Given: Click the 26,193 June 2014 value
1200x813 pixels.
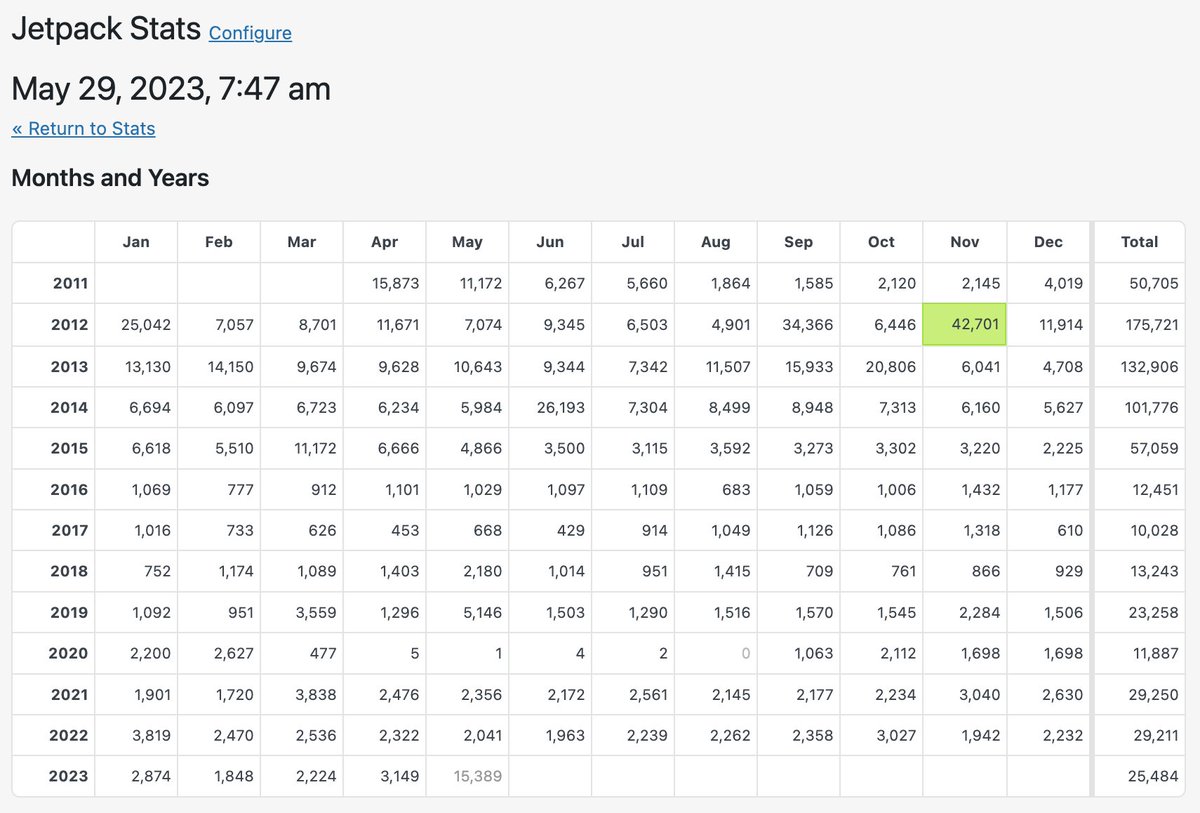Looking at the screenshot, I should point(561,408).
